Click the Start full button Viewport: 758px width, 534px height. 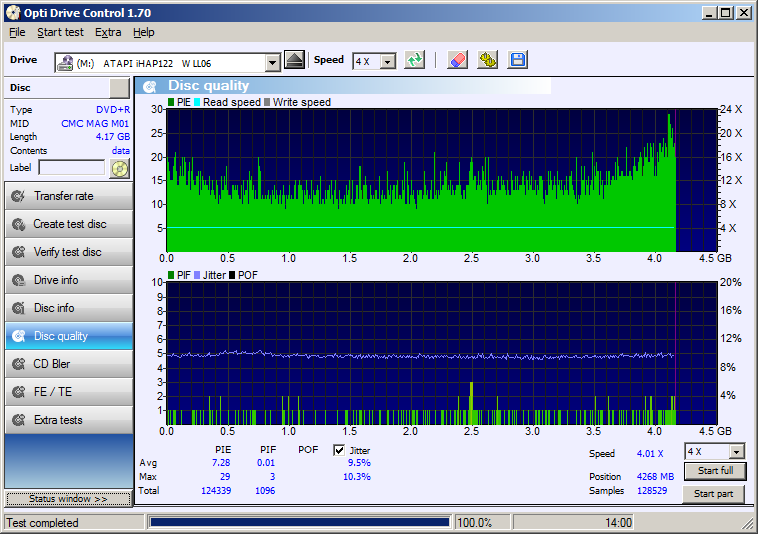715,471
